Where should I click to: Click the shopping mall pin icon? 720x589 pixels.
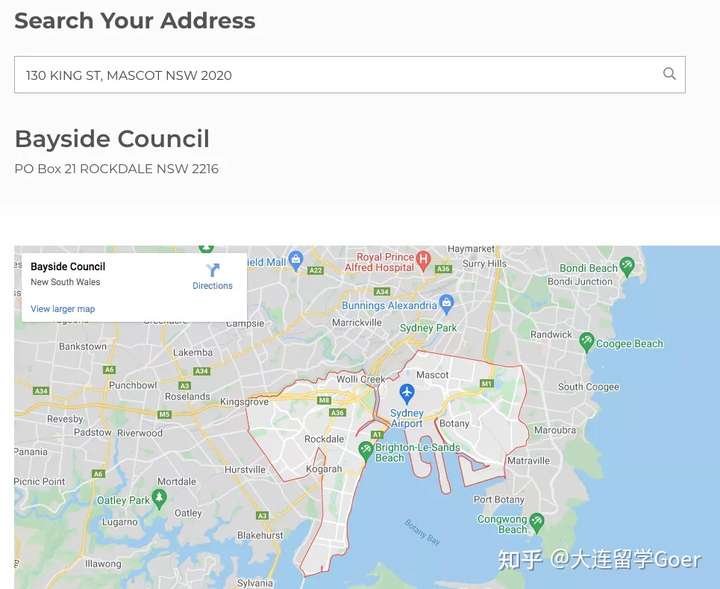(296, 260)
